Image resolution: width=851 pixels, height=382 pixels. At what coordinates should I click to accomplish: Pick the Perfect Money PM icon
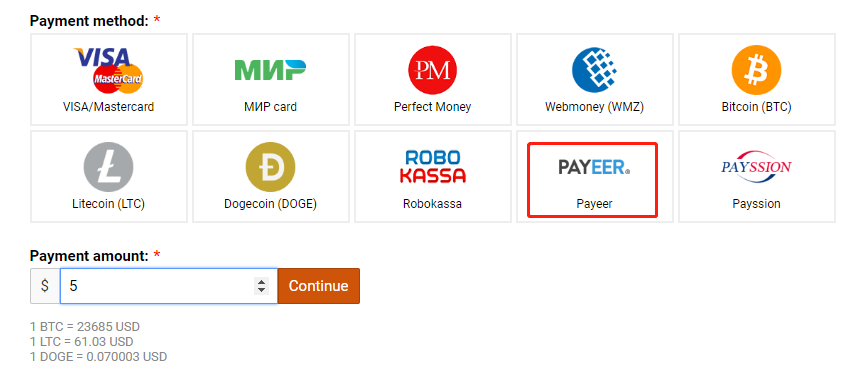(433, 71)
